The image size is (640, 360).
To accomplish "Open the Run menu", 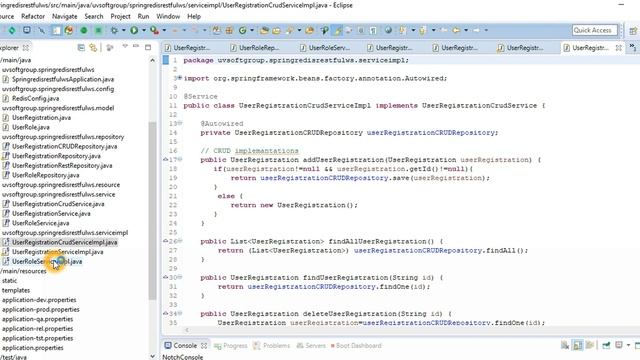I will click(143, 16).
